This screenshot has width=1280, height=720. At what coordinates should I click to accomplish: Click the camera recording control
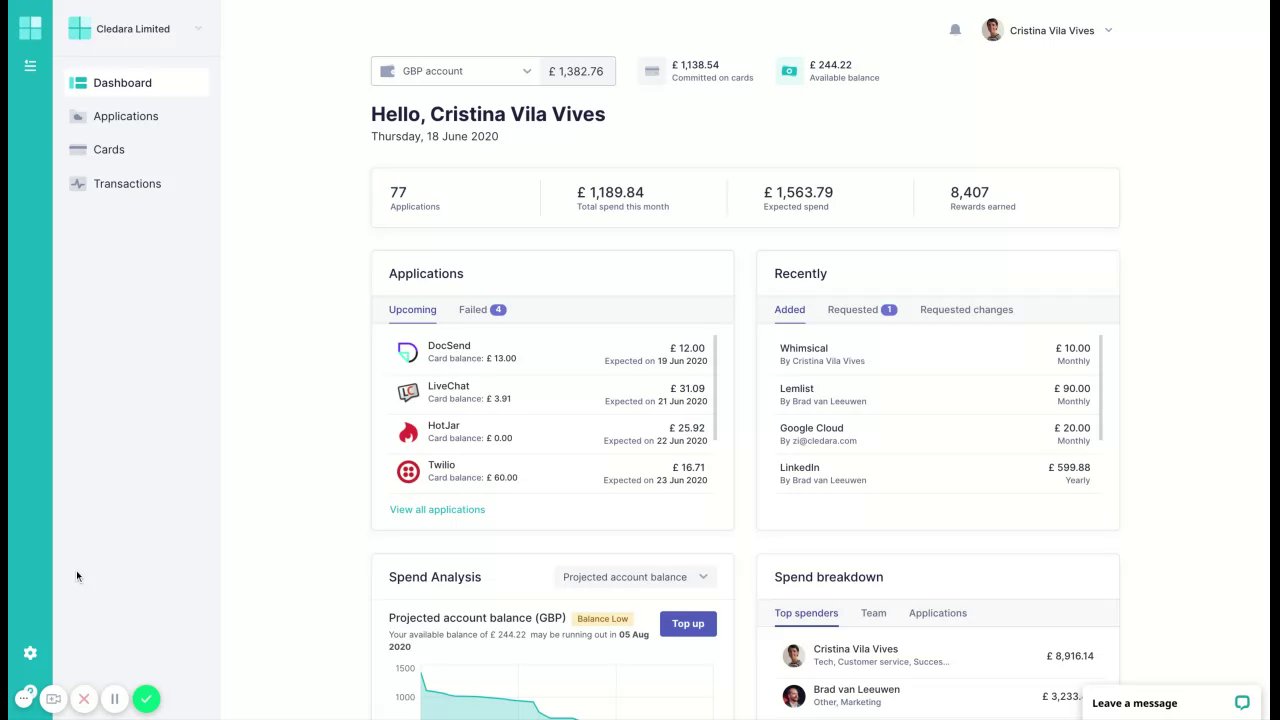54,699
